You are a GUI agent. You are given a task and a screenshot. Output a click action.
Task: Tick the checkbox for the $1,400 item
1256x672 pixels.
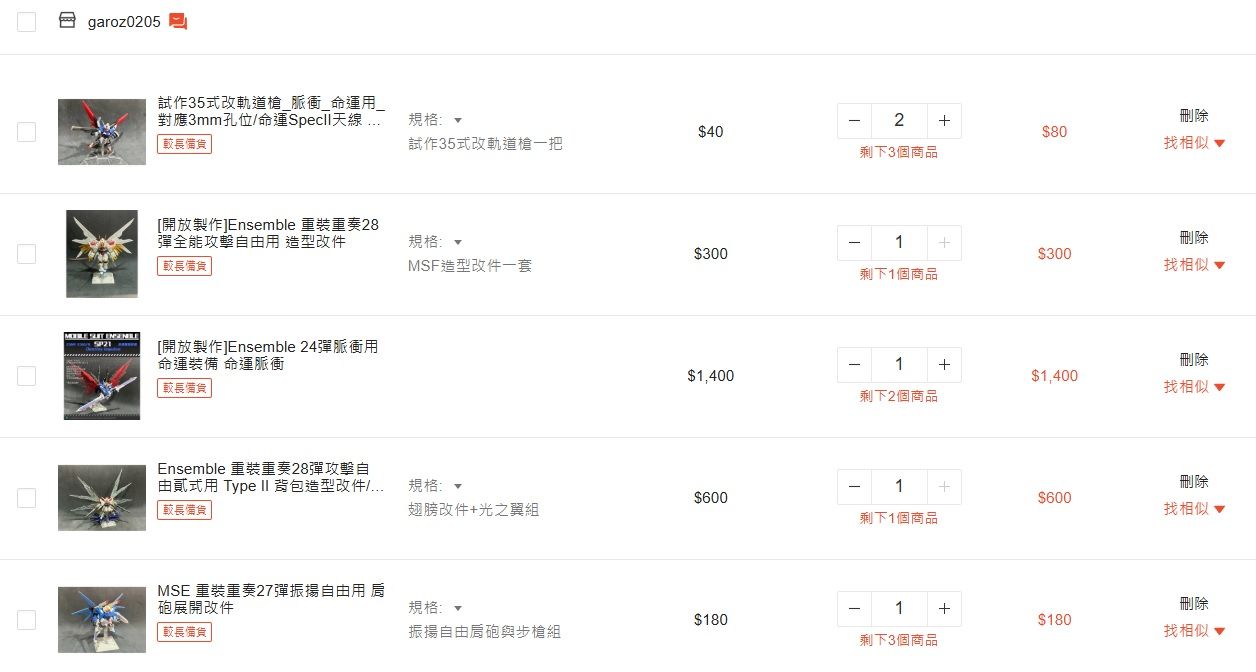coord(27,376)
